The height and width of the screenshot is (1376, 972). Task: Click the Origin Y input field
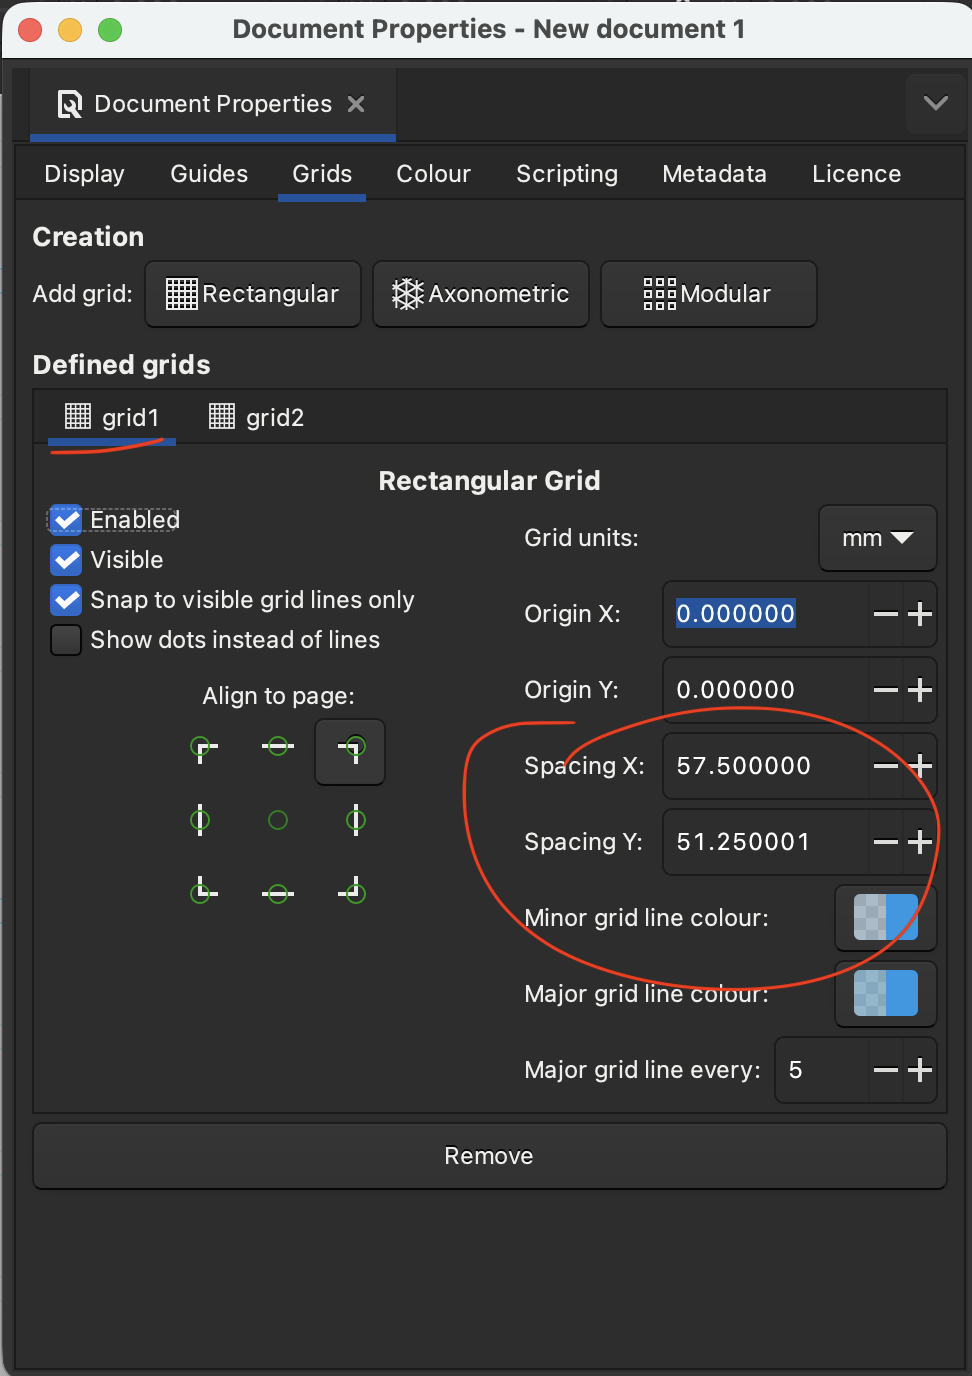coord(765,690)
